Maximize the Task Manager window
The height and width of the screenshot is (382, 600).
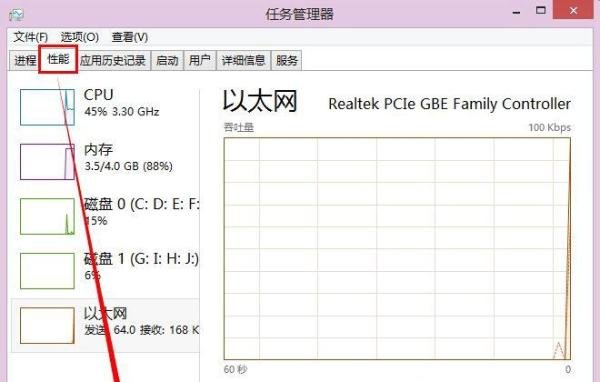click(540, 10)
